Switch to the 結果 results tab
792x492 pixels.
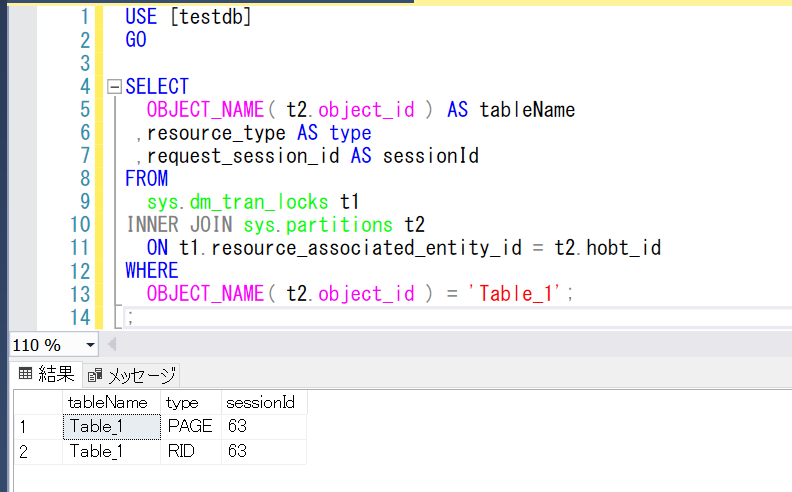(x=46, y=374)
